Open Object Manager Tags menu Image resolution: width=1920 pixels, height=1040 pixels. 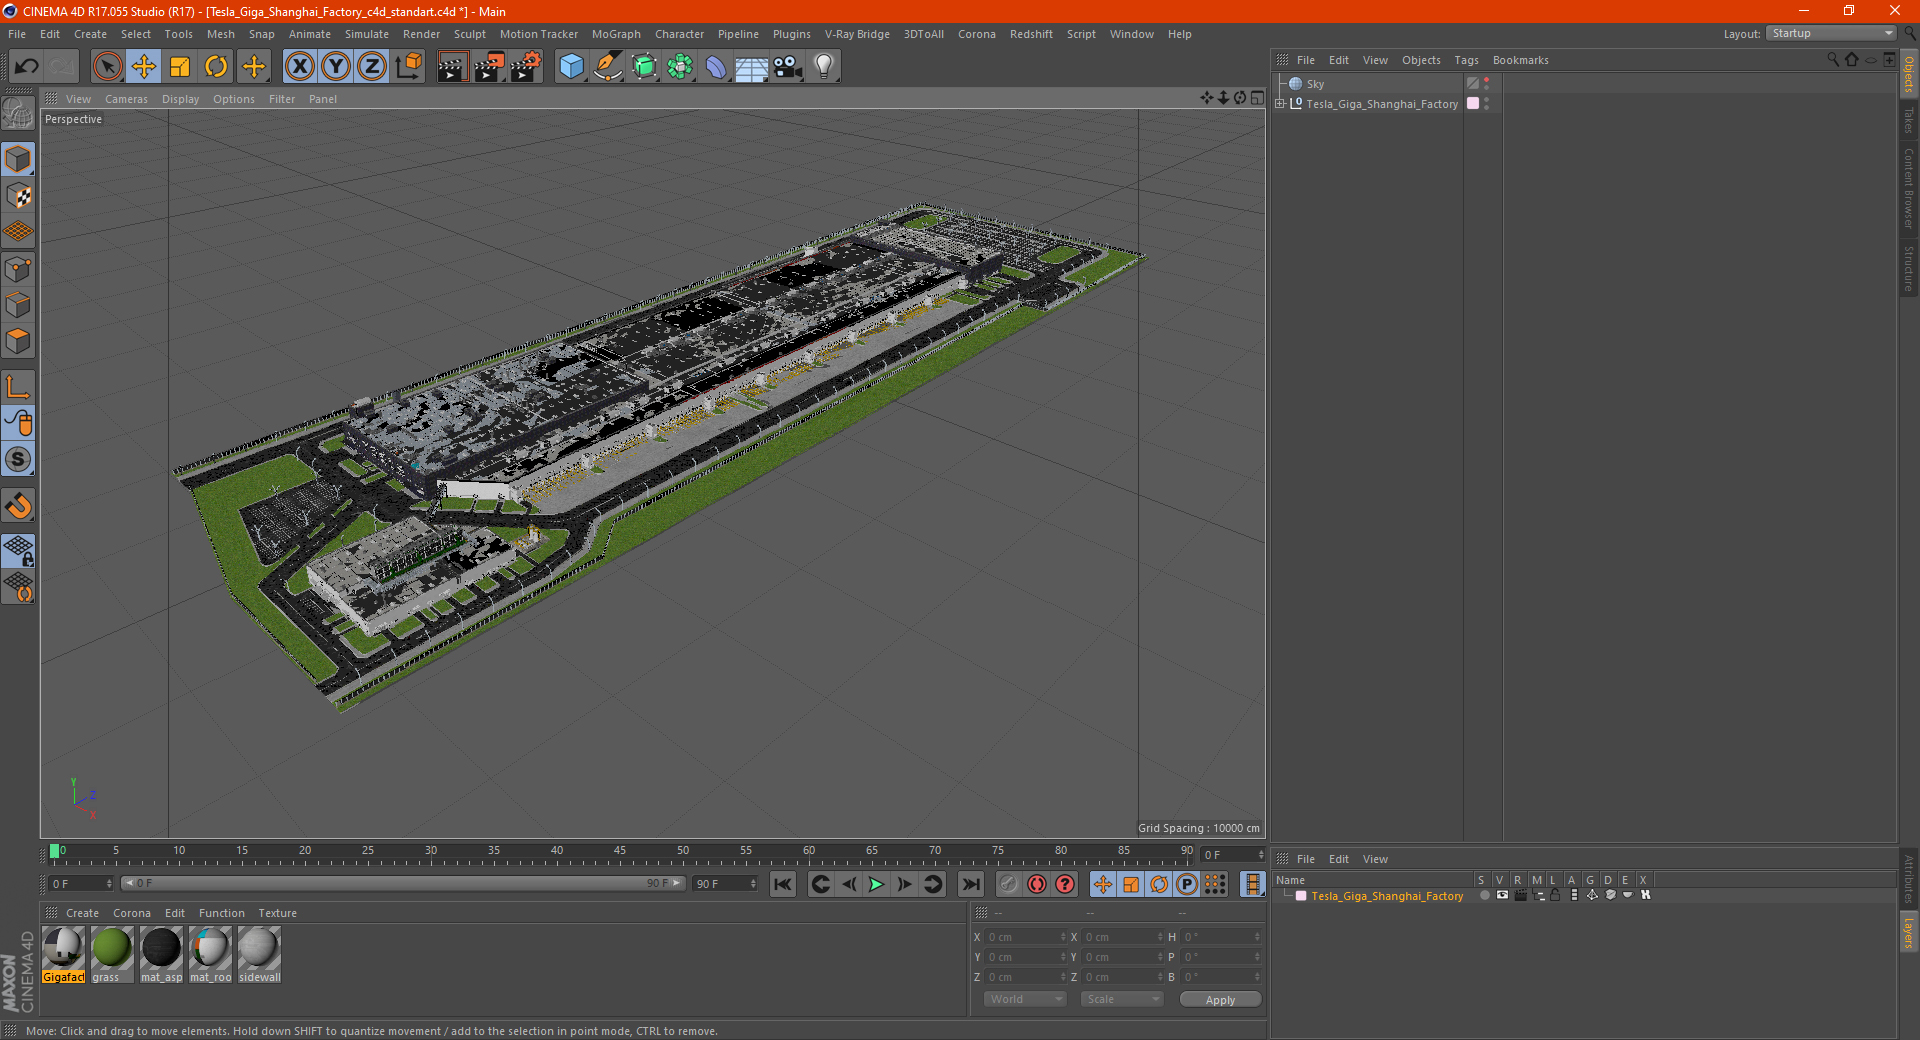click(x=1466, y=60)
